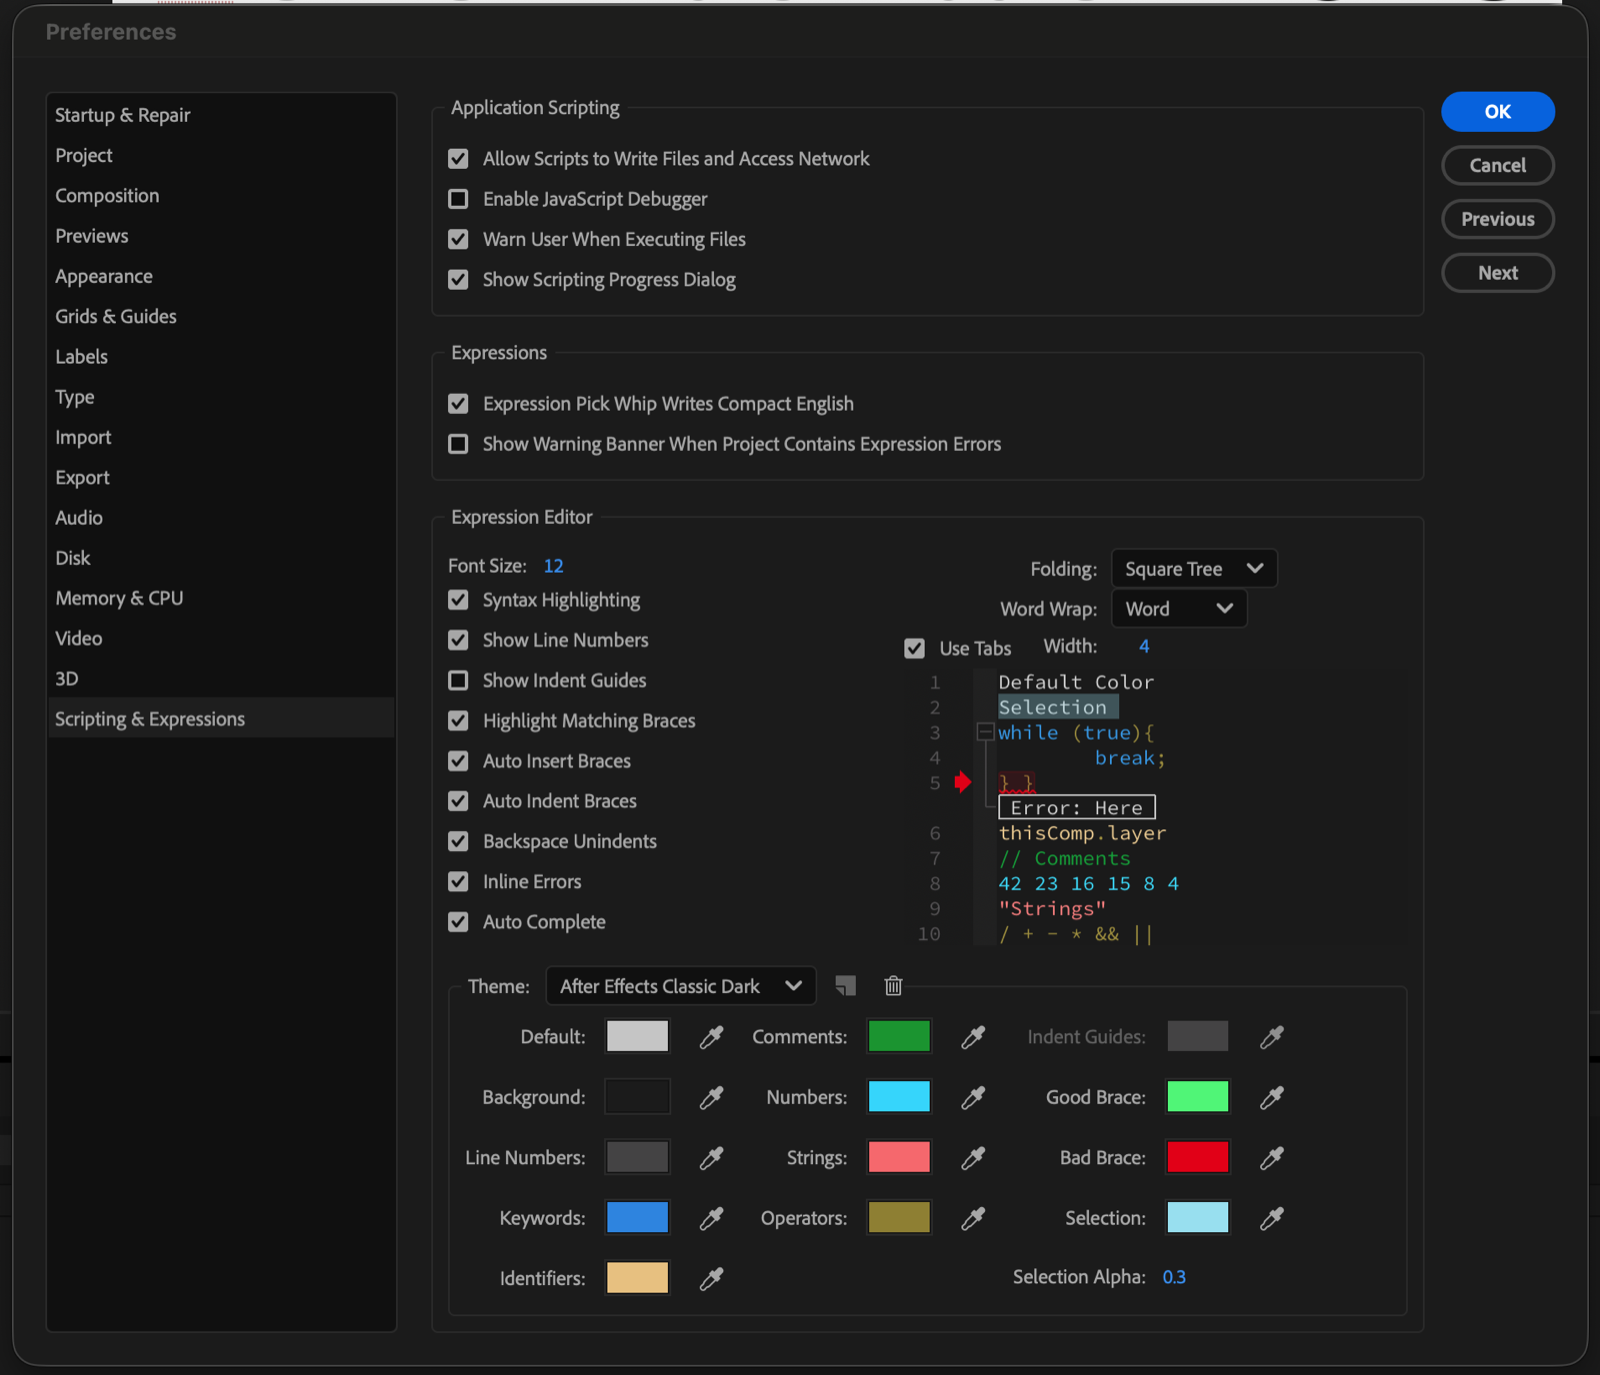Click eyedropper for Indent Guides color
Screen dimensions: 1600x1375
pos(1272,1037)
